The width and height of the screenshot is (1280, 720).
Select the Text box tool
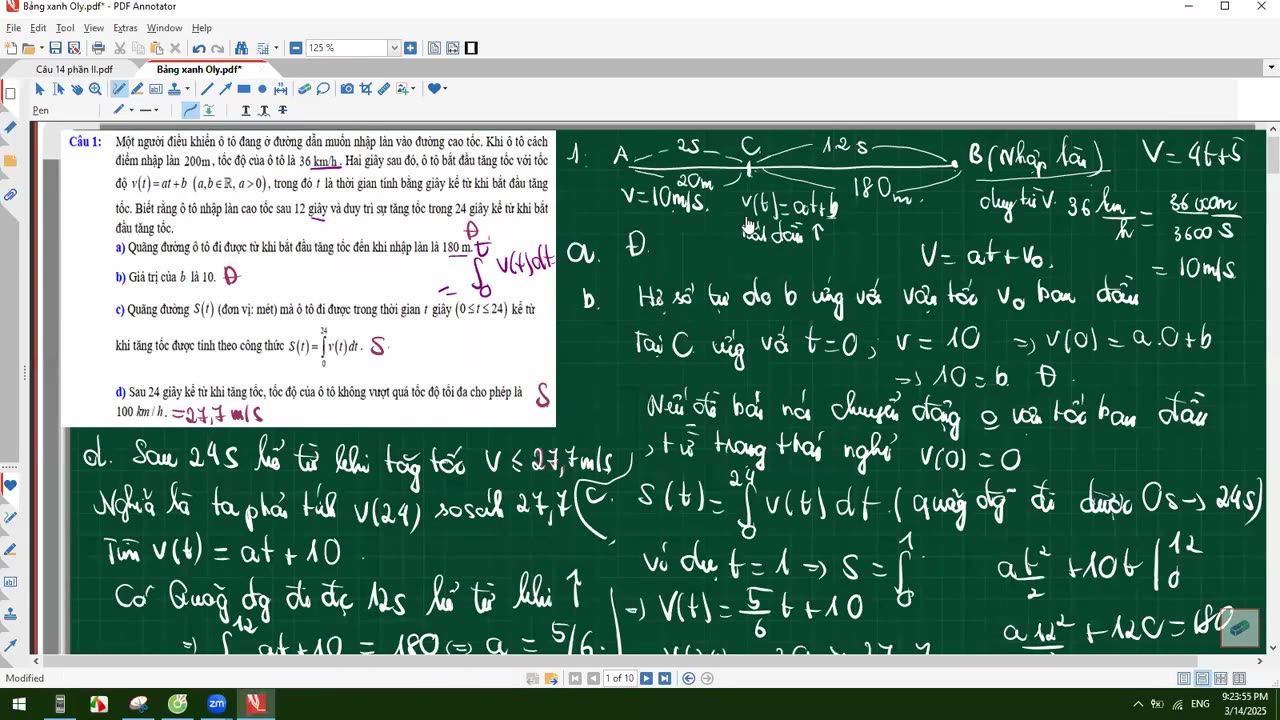pyautogui.click(x=156, y=89)
